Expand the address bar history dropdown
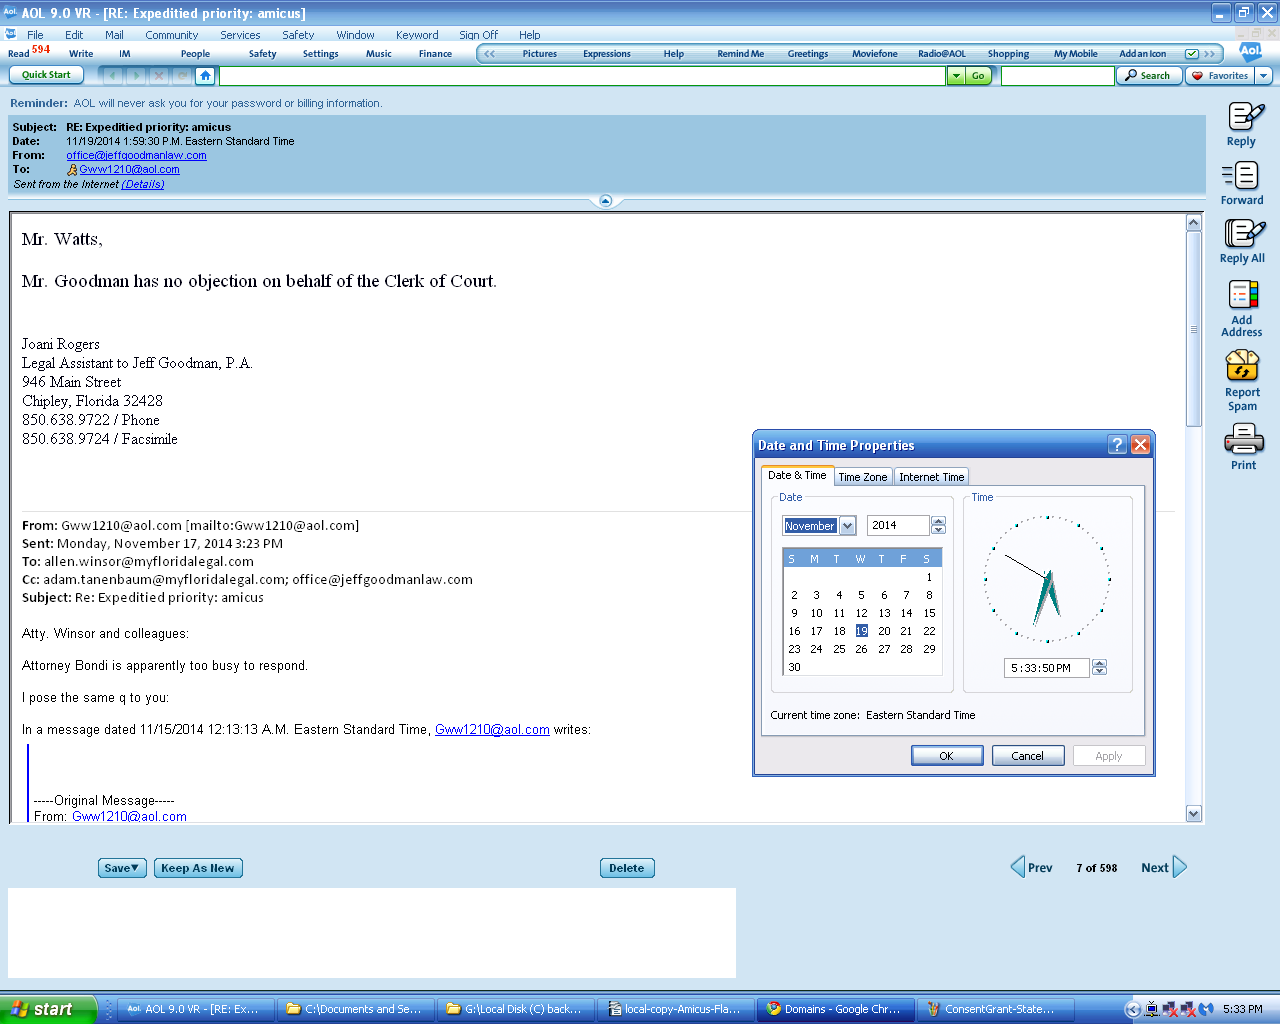Viewport: 1280px width, 1024px height. coord(956,76)
